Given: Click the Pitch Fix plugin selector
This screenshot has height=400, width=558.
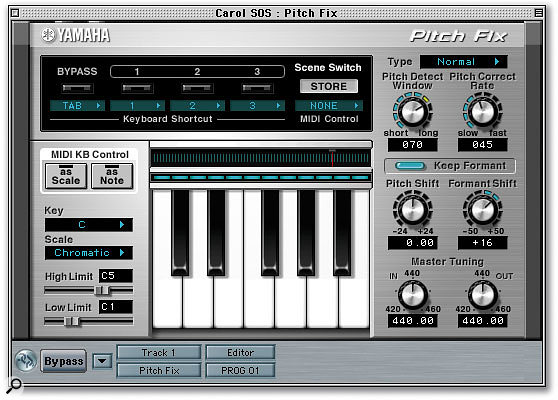Looking at the screenshot, I should click(159, 370).
